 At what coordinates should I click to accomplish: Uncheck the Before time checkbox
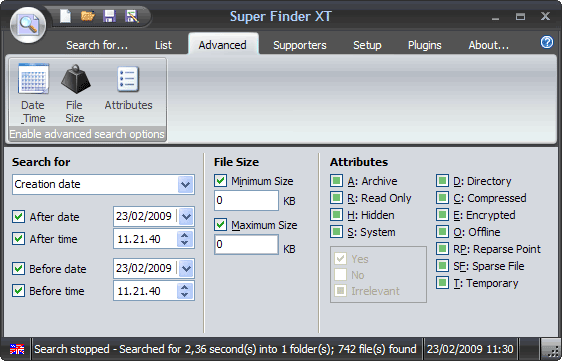pos(18,291)
